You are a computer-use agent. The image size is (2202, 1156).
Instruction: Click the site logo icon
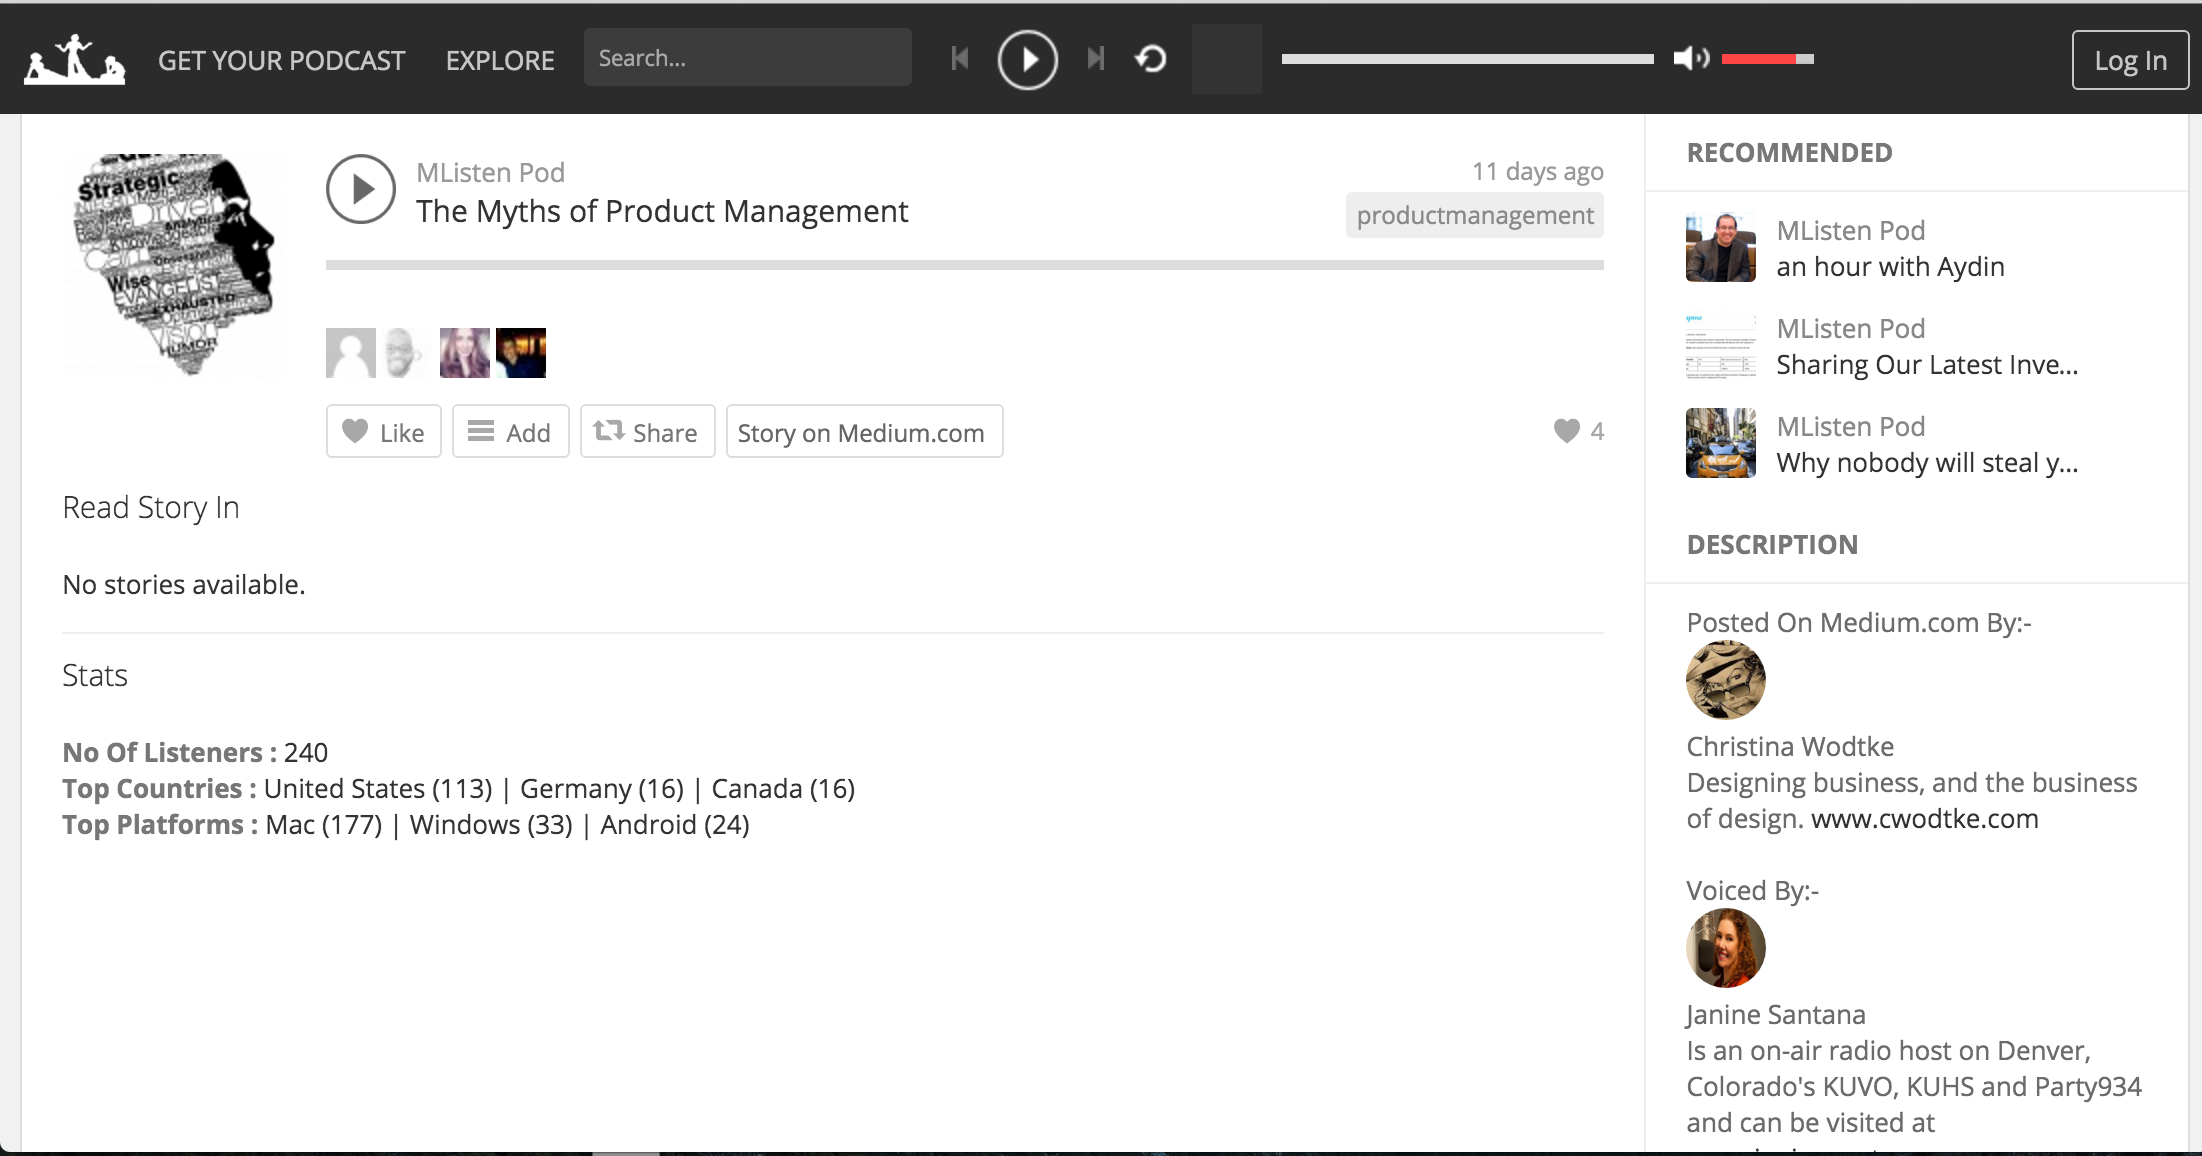75,60
